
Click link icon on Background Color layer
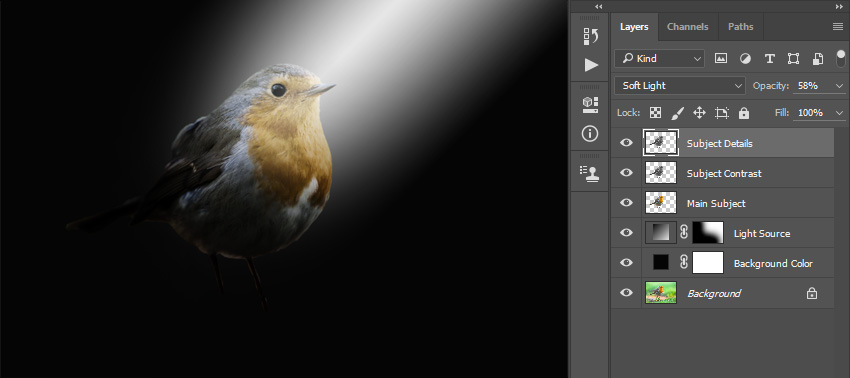[684, 262]
